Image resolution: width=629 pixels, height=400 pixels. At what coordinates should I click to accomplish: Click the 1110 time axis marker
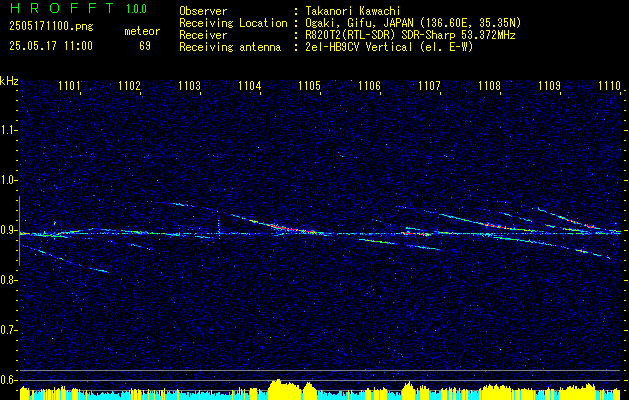[x=609, y=85]
